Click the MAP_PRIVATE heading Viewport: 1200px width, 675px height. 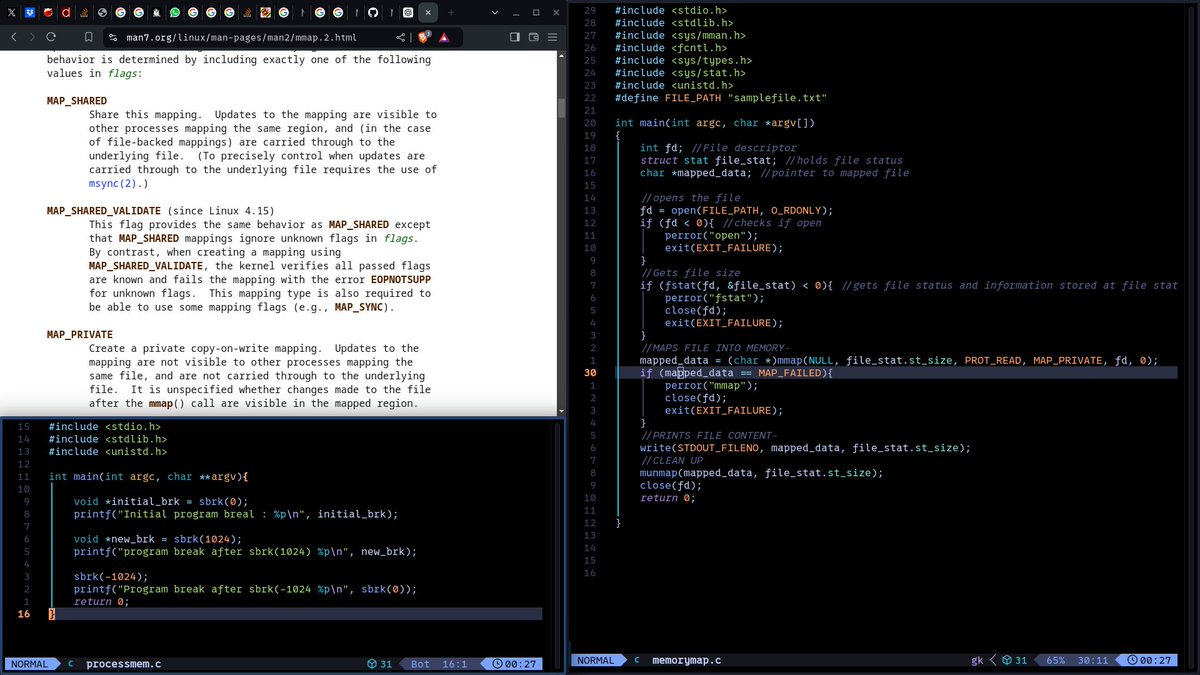pyautogui.click(x=80, y=334)
